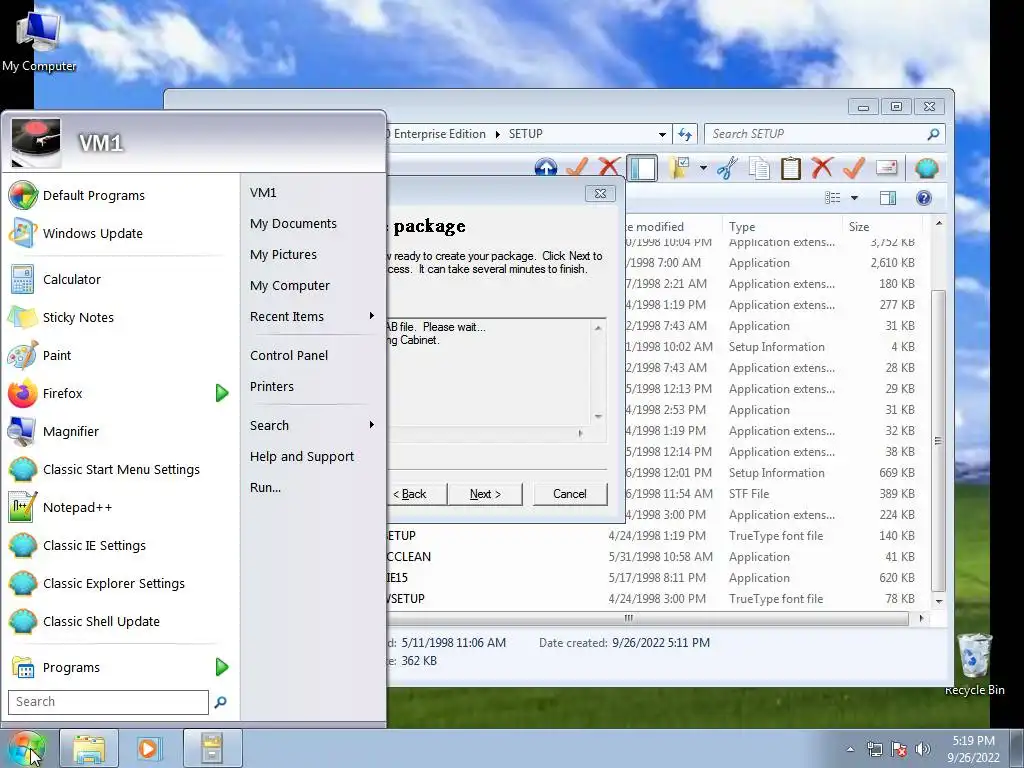
Task: Open Classic Shell Update
Action: pos(121,622)
